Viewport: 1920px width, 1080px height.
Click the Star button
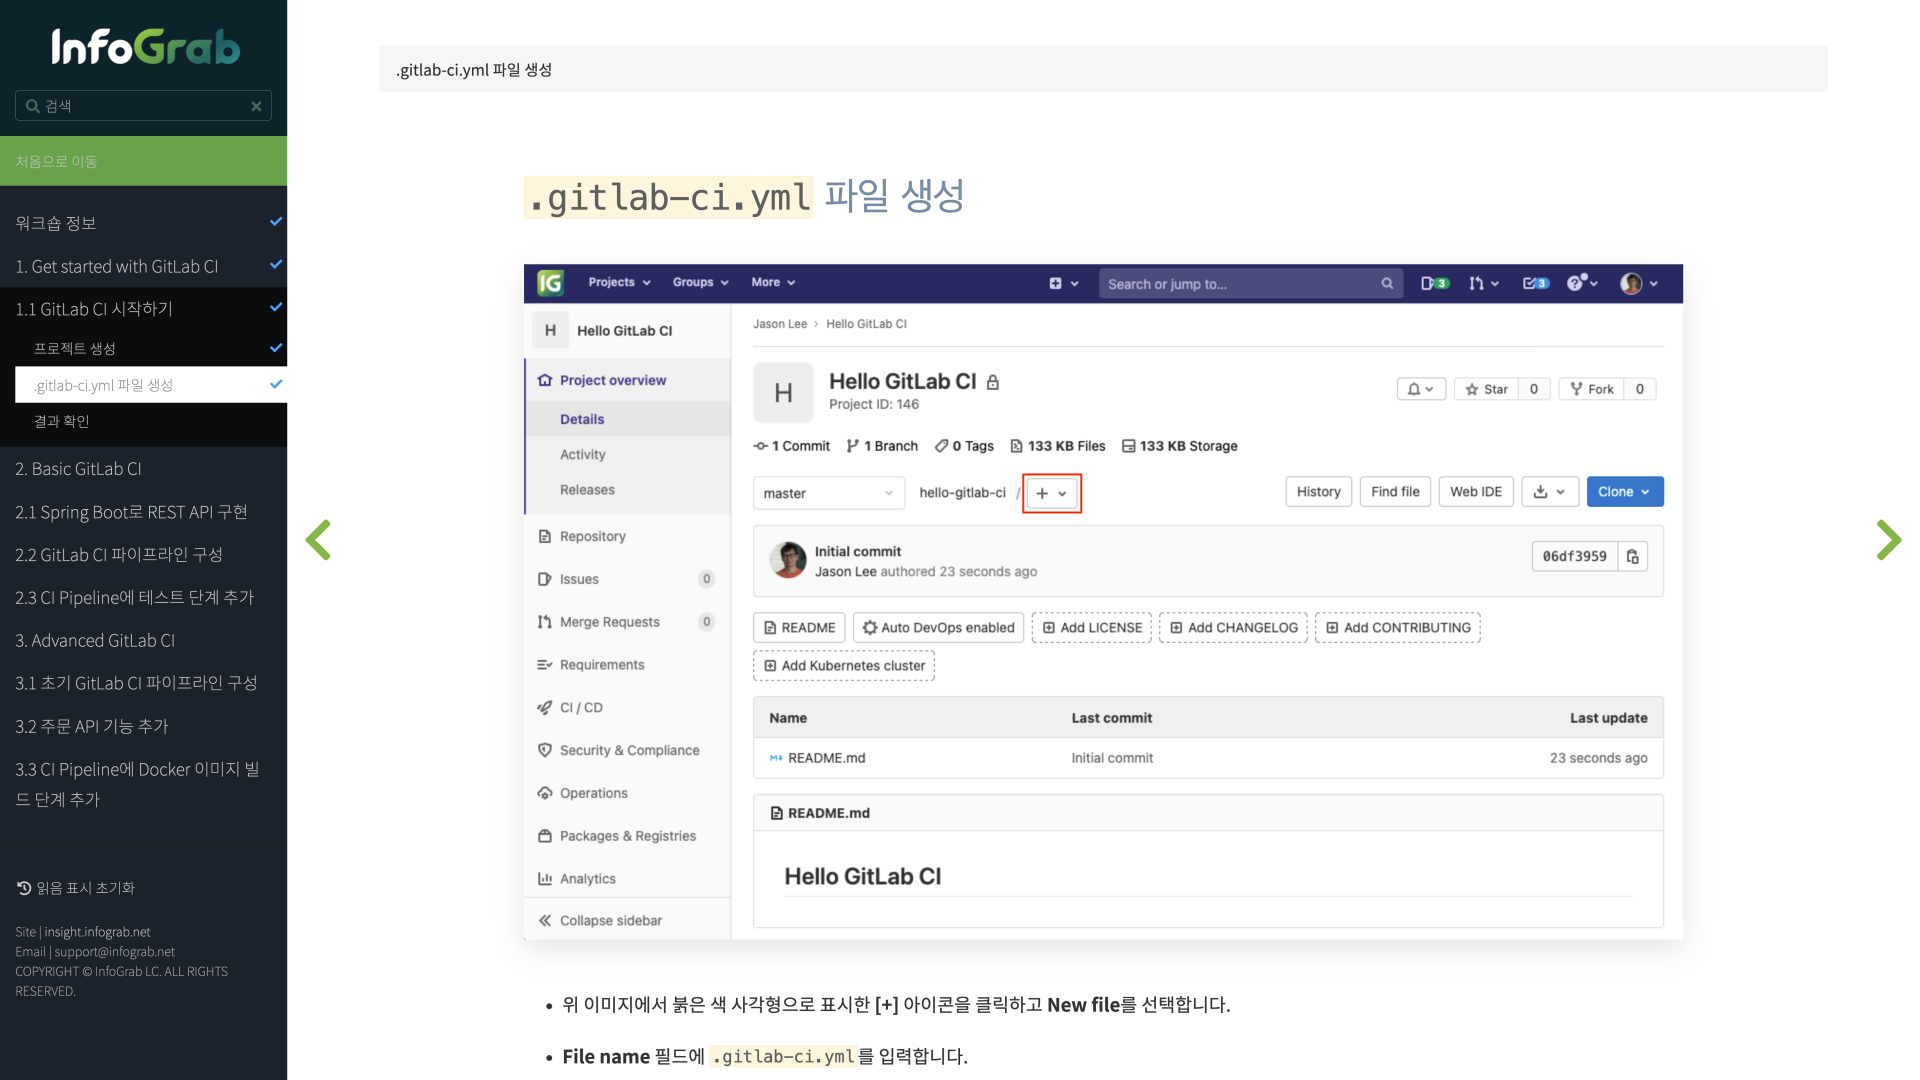pyautogui.click(x=1487, y=389)
